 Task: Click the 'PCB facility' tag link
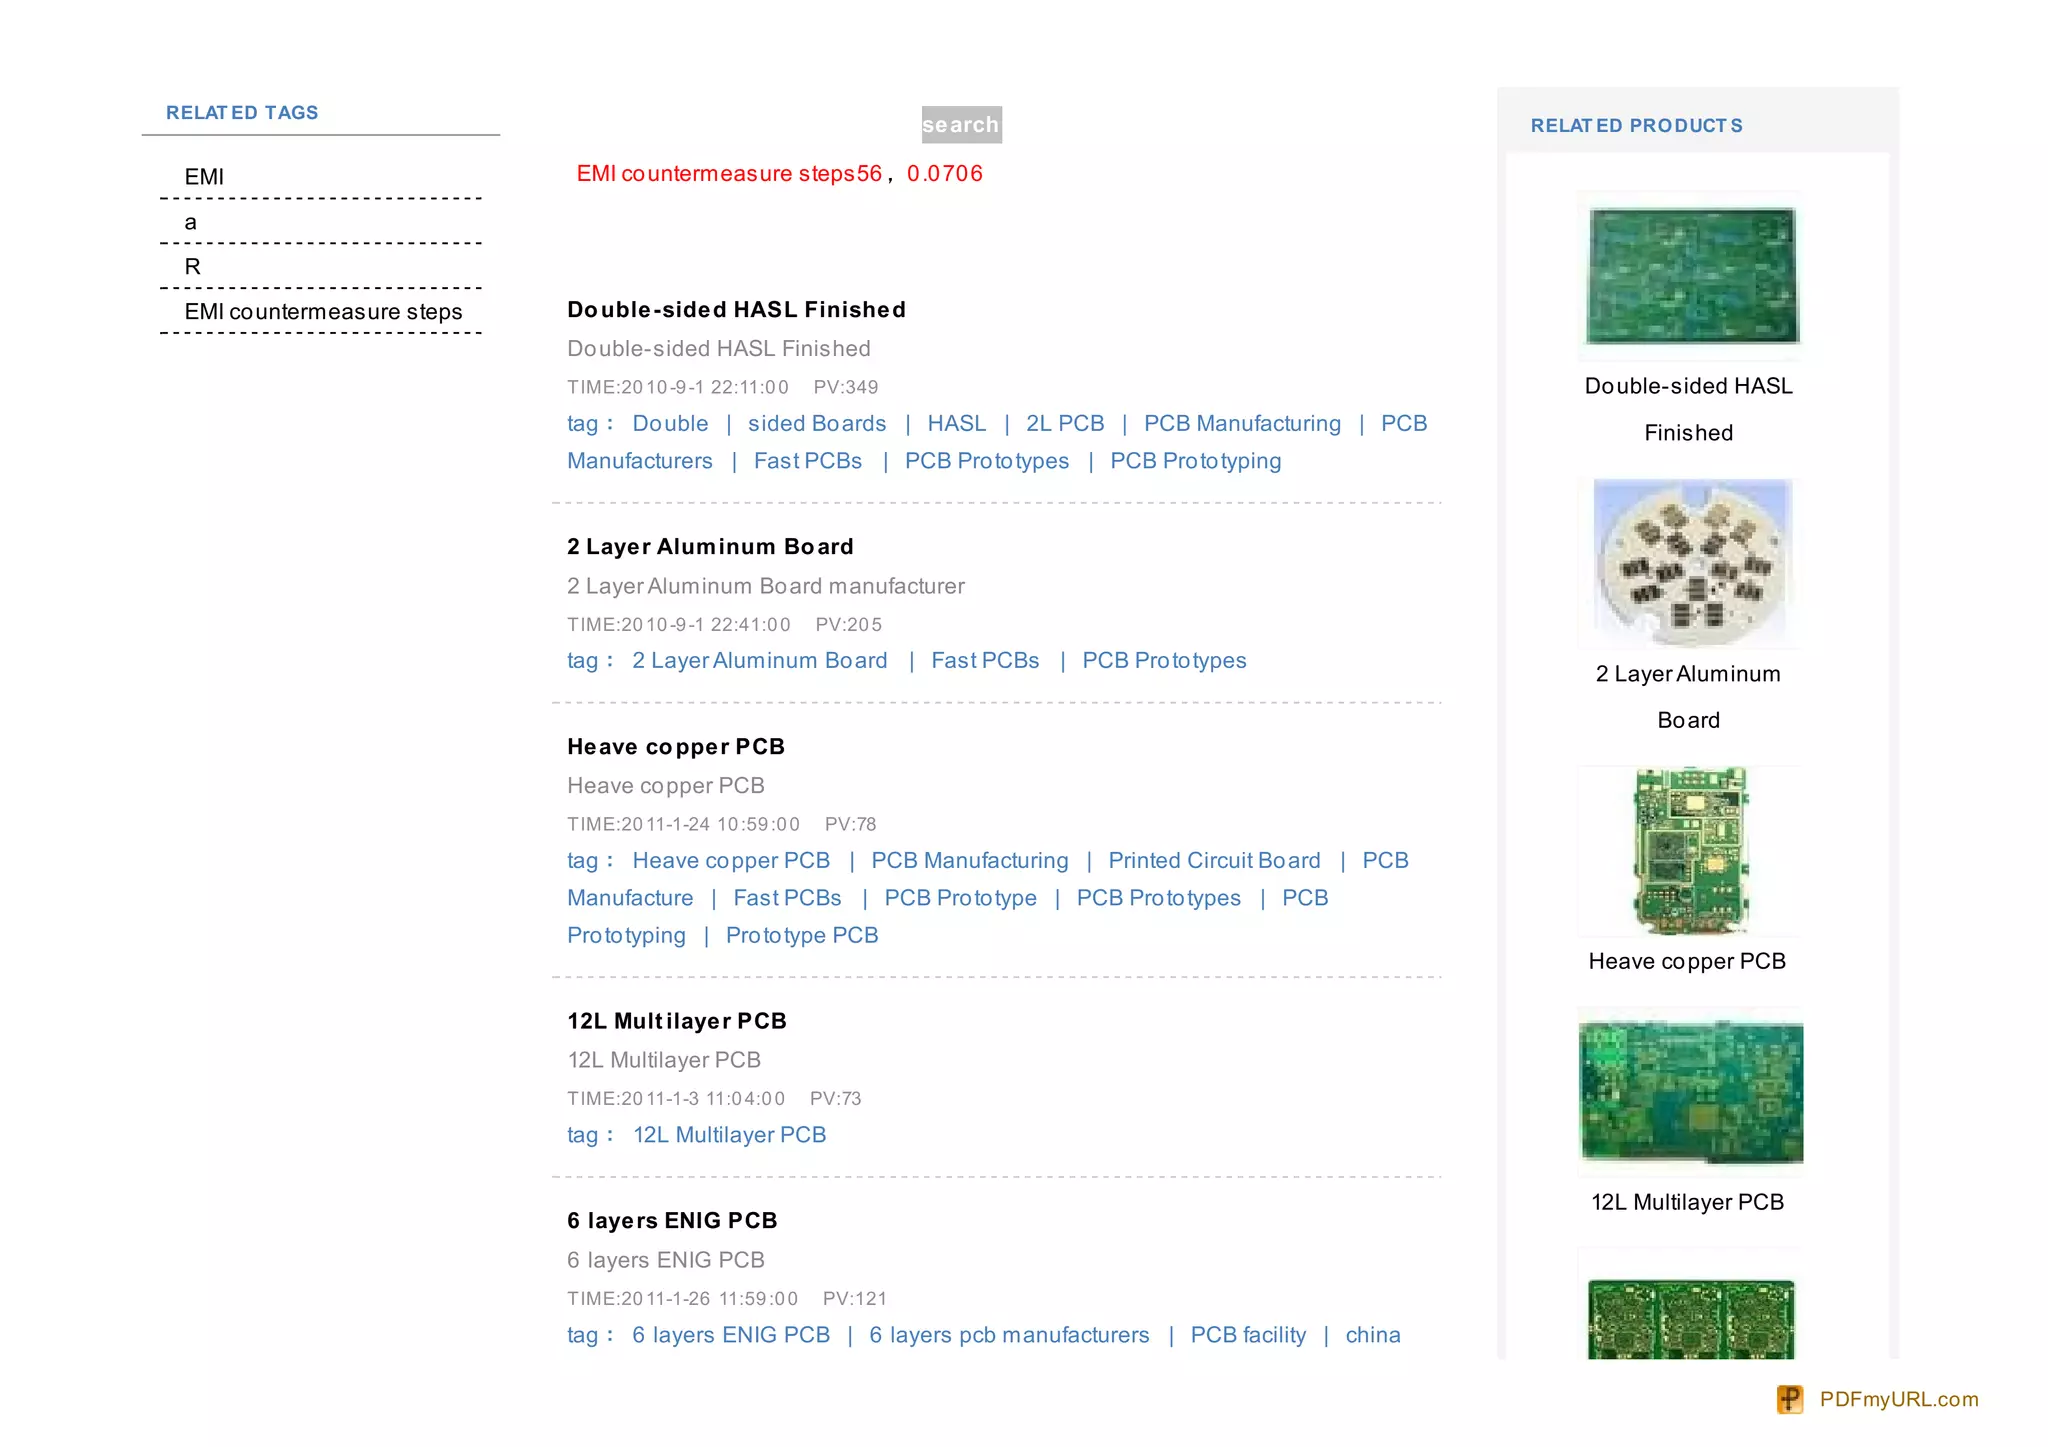(x=1248, y=1335)
